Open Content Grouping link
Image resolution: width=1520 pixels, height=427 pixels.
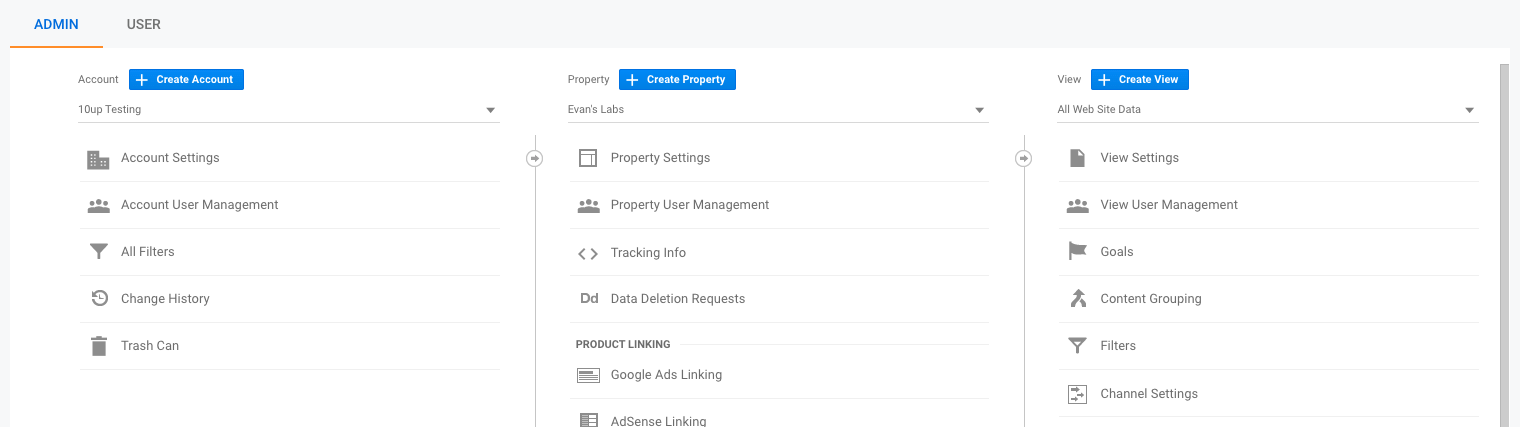pyautogui.click(x=1151, y=299)
